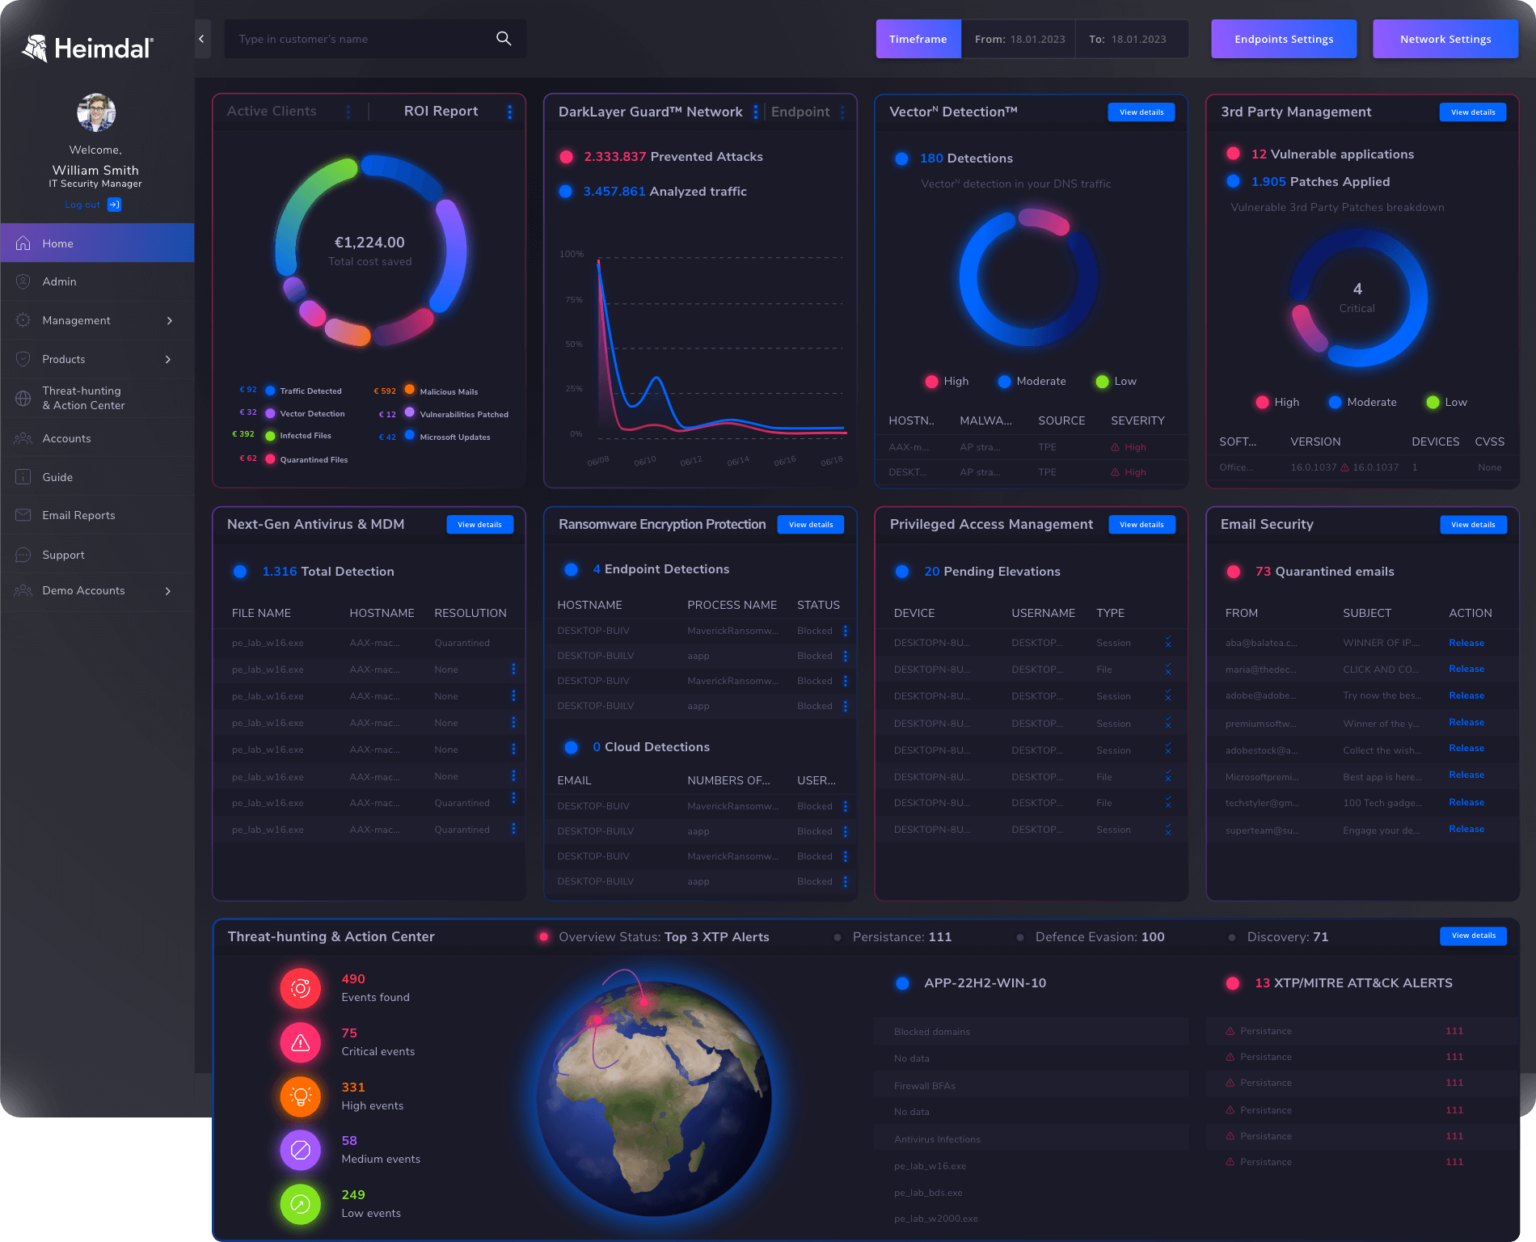
Task: Approve the first pending elevation with the checkmark icon
Action: [x=1168, y=637]
